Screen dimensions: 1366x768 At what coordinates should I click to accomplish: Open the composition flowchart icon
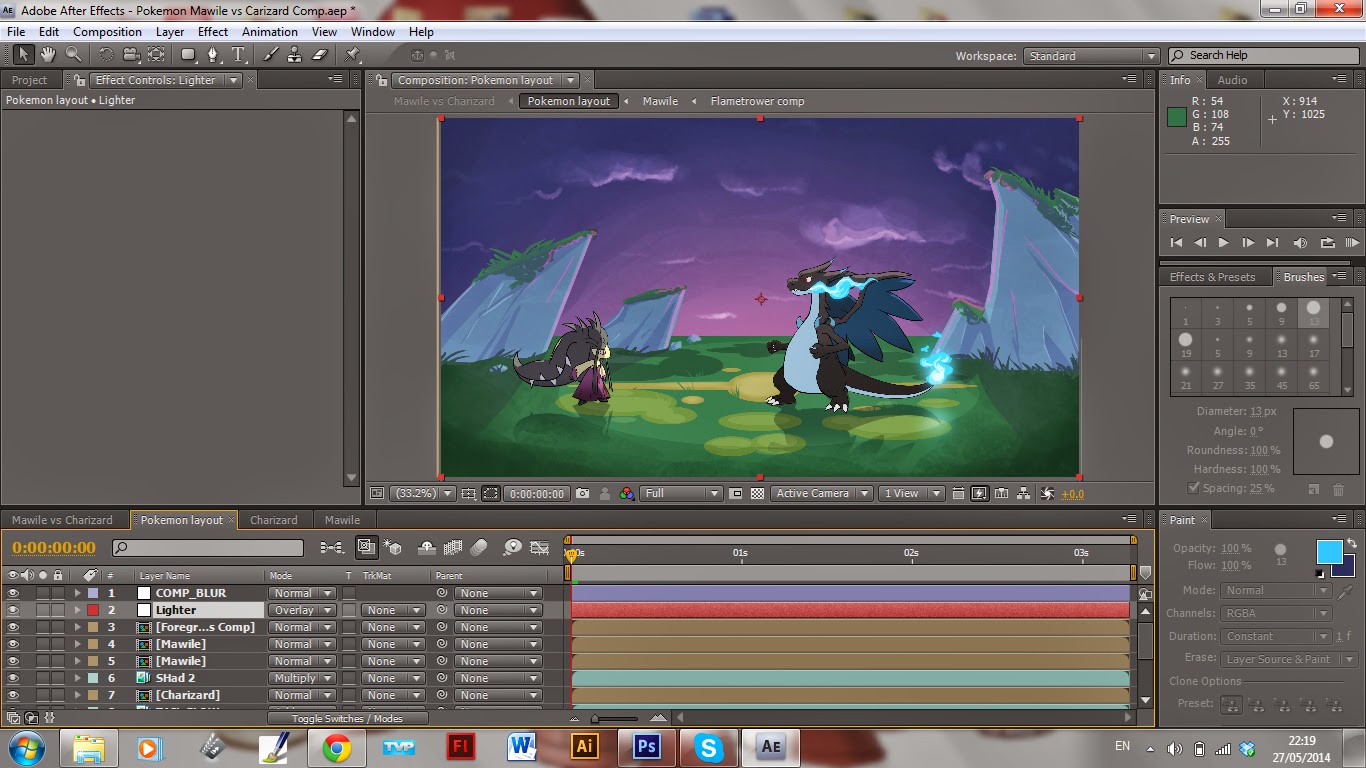pos(1025,493)
